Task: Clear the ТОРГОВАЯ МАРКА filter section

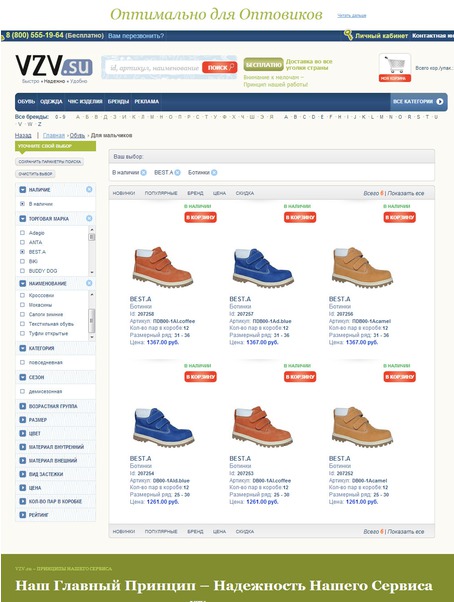Action: [x=89, y=218]
